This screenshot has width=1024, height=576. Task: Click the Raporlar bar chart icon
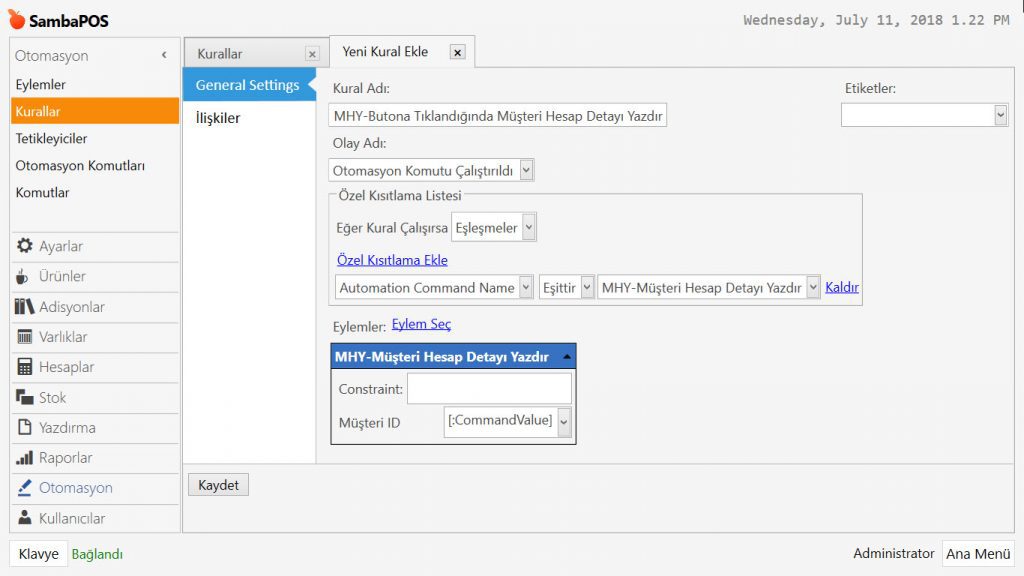[x=25, y=458]
